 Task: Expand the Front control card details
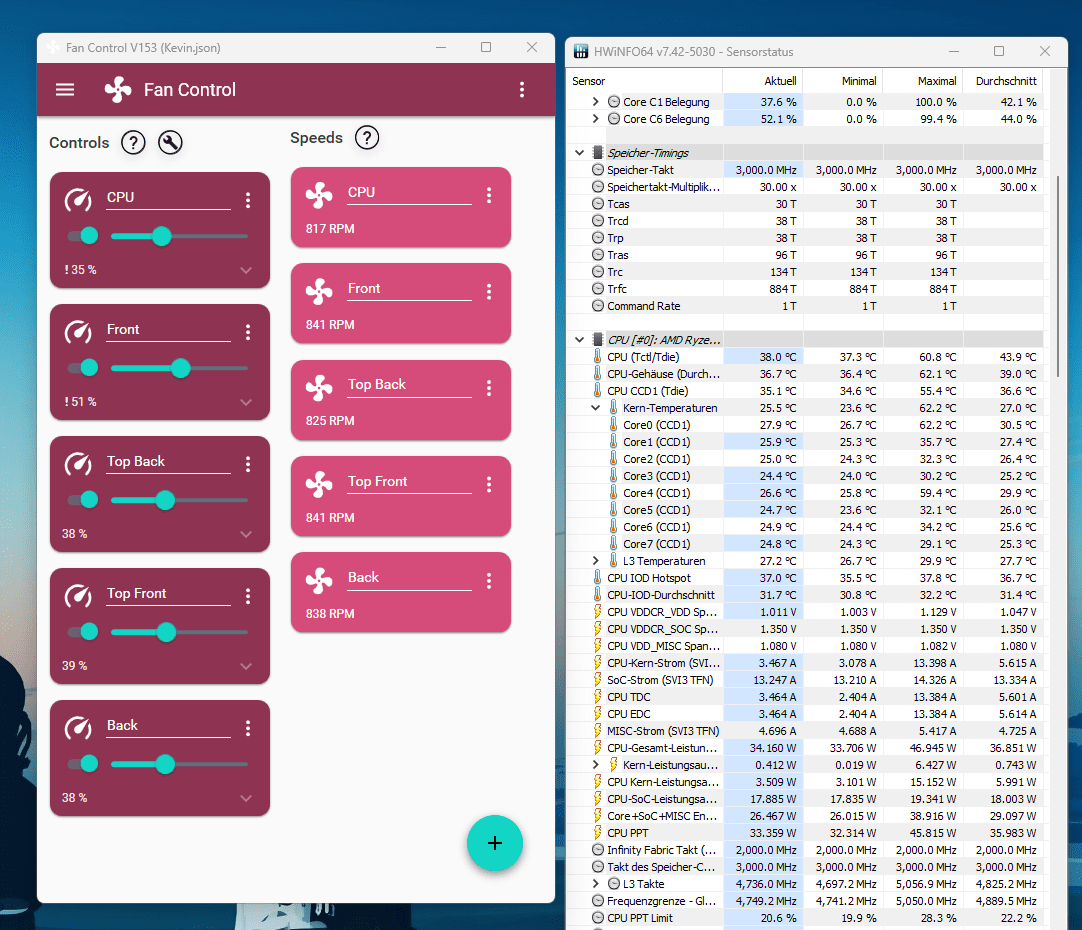click(x=246, y=402)
